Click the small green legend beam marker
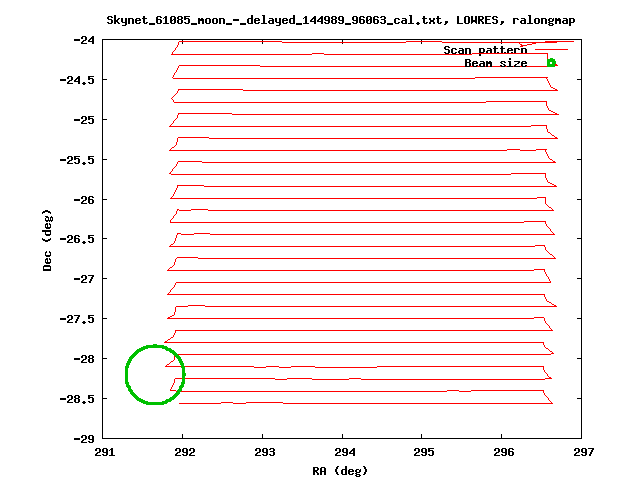This screenshot has width=640, height=480. coord(551,63)
